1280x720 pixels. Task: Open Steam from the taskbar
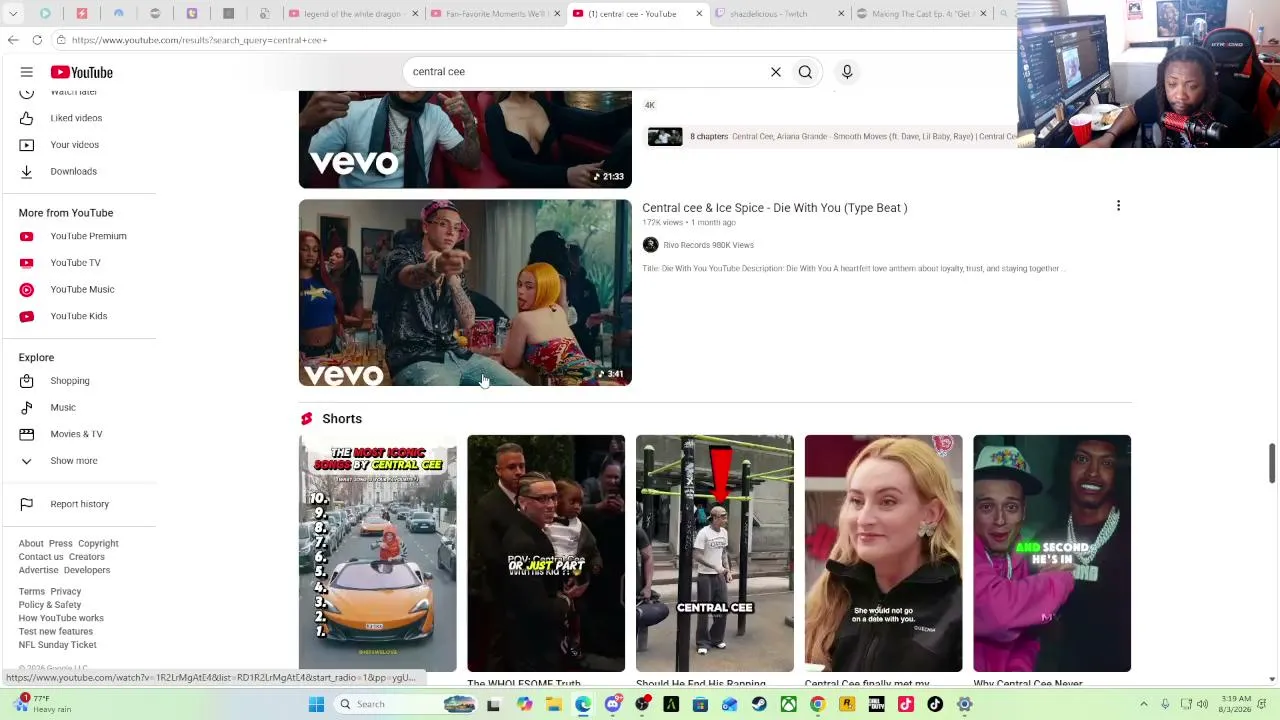coord(759,704)
